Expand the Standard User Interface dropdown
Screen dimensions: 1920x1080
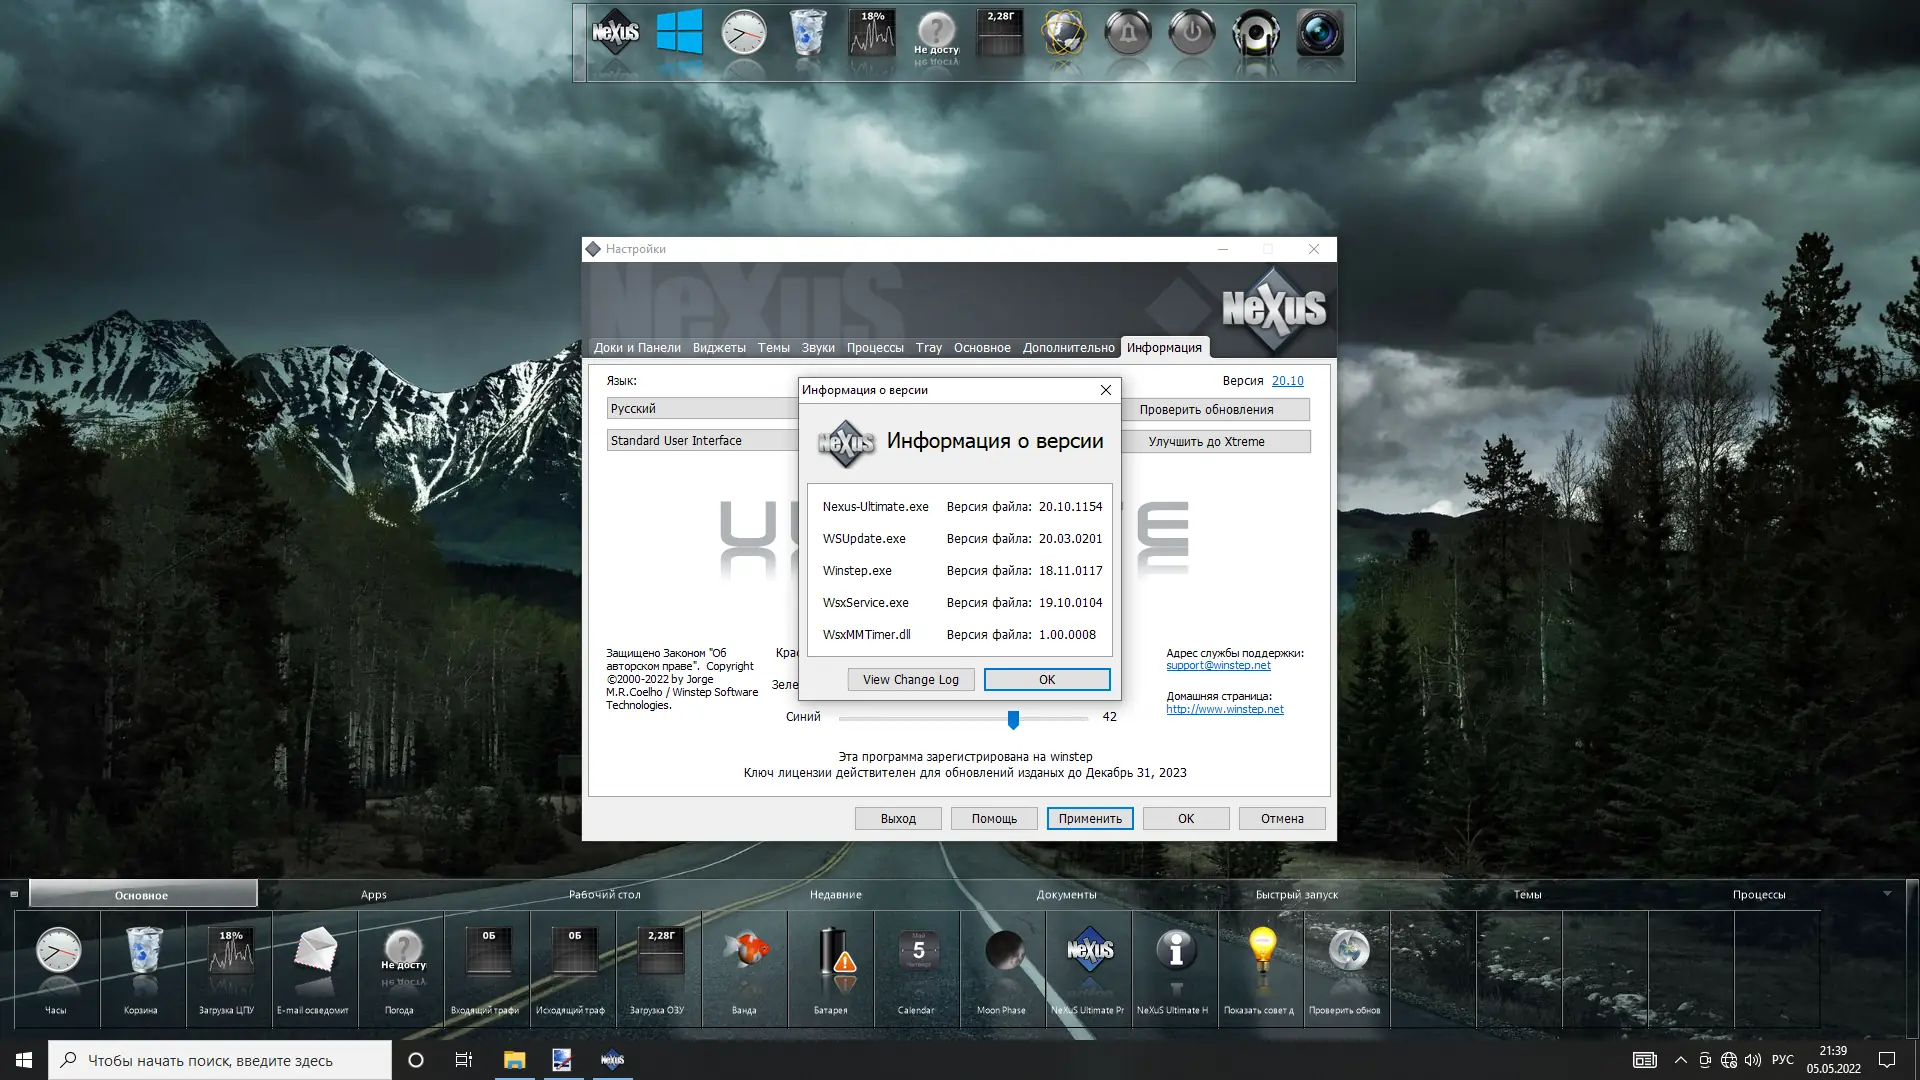pyautogui.click(x=702, y=441)
